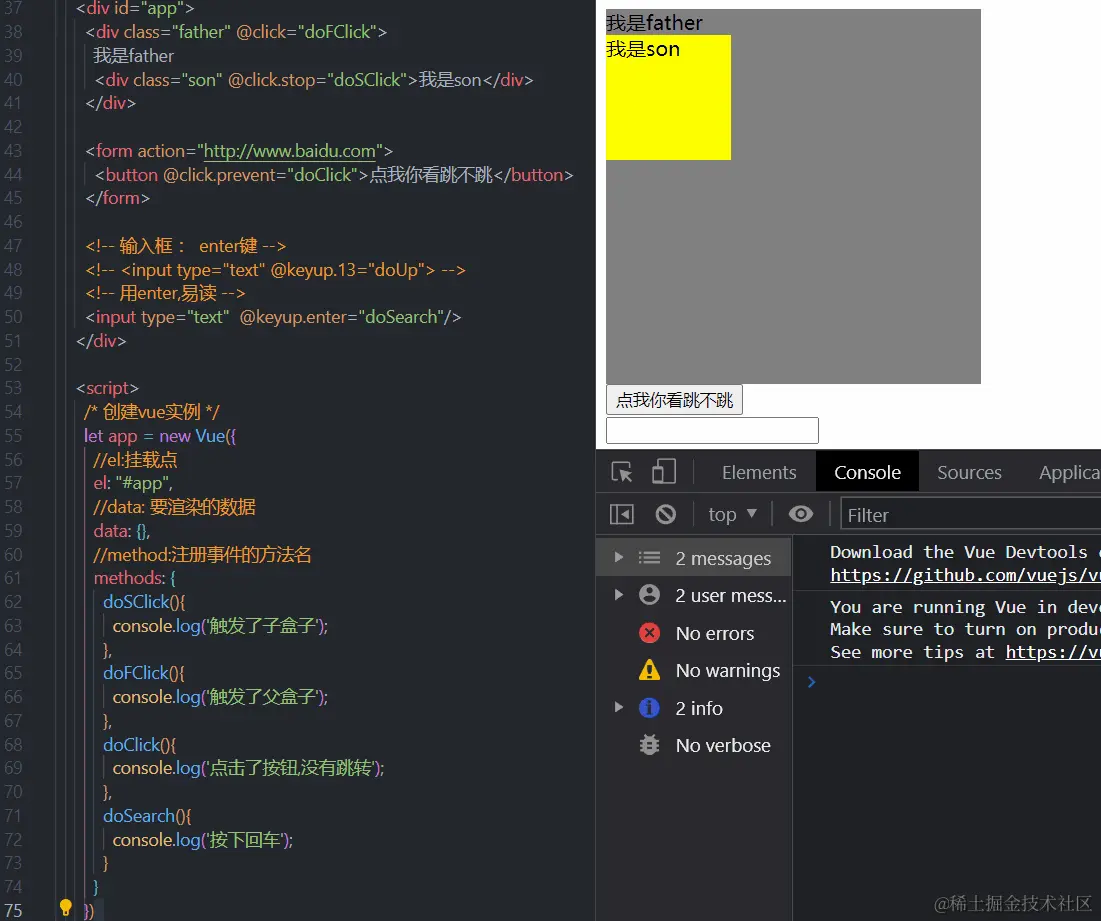Screen dimensions: 1101x921
Task: Activate the inspect element picker icon
Action: (x=621, y=472)
